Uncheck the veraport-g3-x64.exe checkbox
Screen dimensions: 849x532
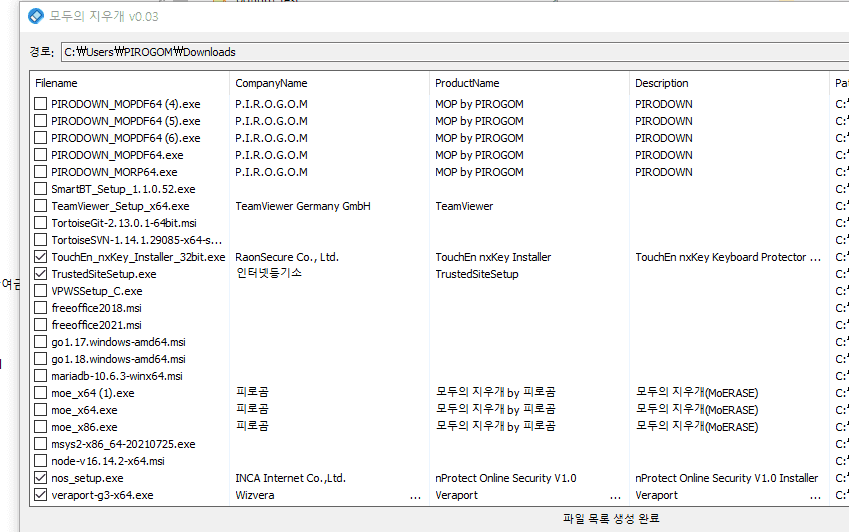[x=41, y=495]
